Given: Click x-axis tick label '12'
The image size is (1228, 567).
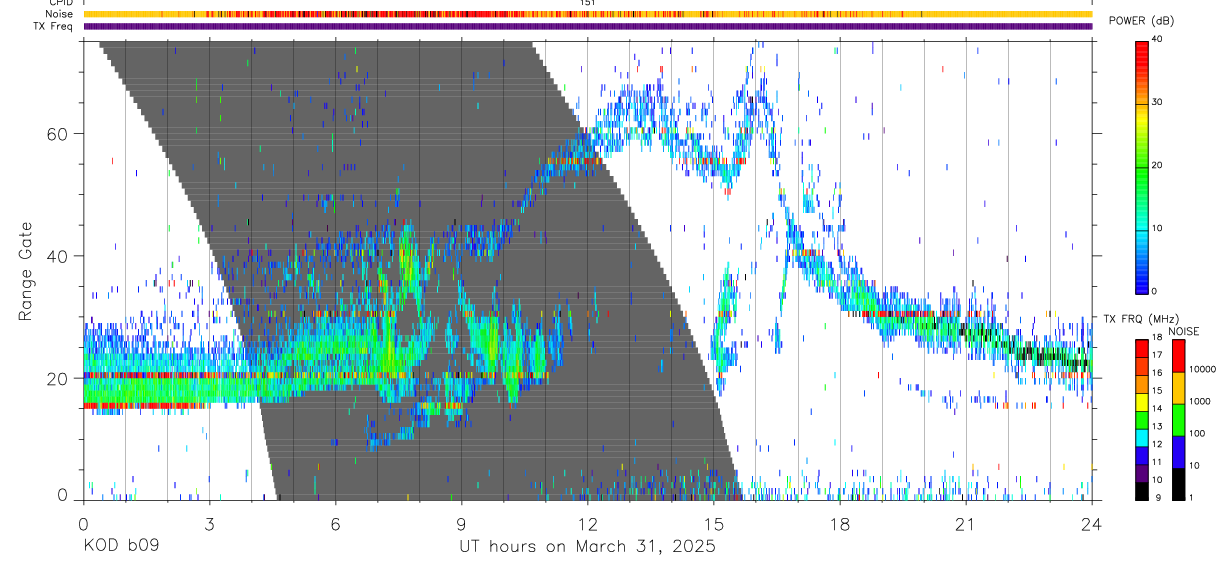Looking at the screenshot, I should (x=587, y=524).
